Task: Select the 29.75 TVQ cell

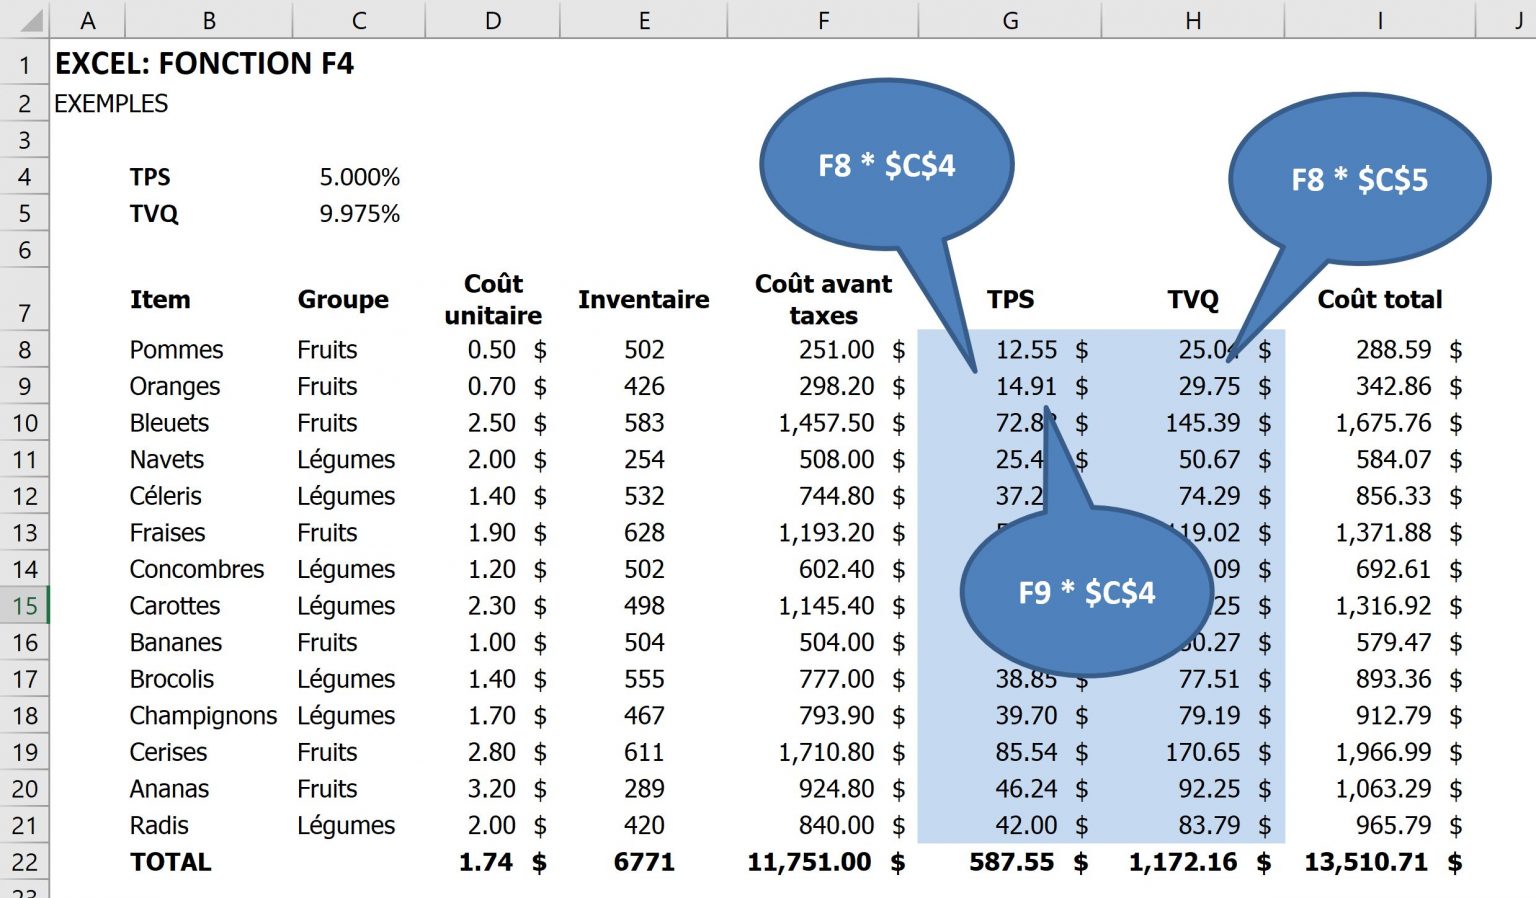Action: coord(1193,386)
